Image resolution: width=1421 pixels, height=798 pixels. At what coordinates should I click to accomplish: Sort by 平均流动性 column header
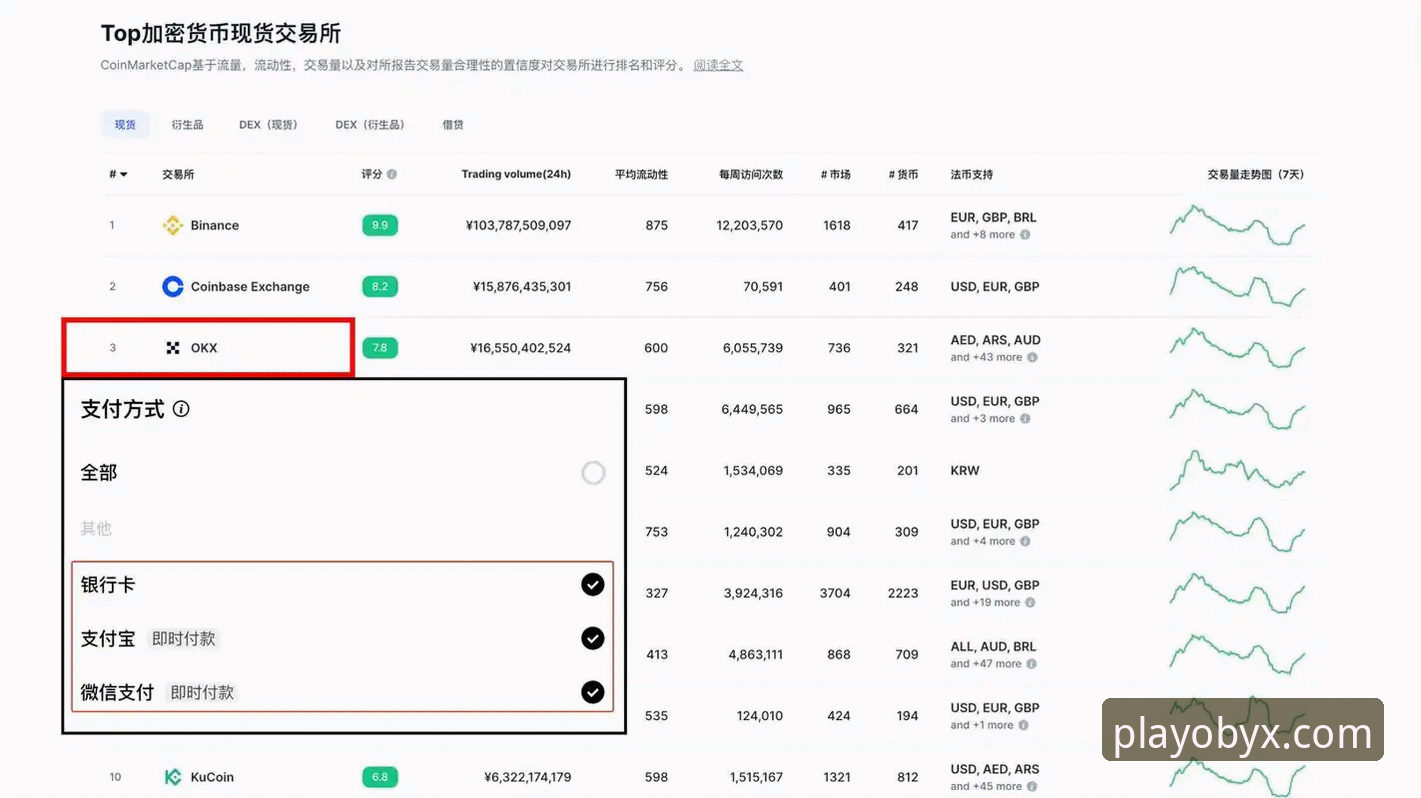pos(641,174)
